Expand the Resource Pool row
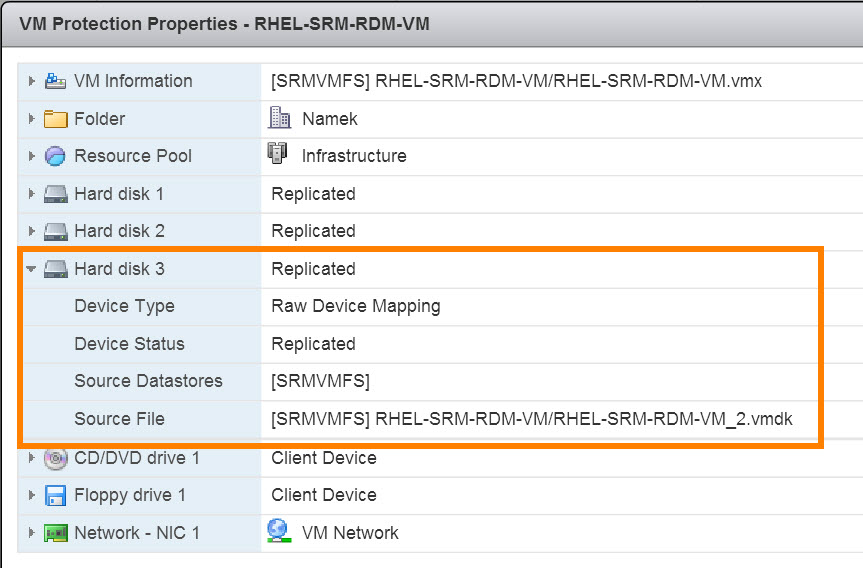 tap(31, 156)
